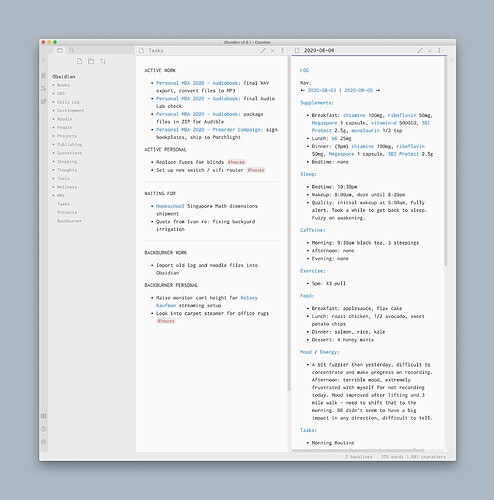494x500 pixels.
Task: Click the 2020-08-04 pane vertical scrollbar
Action: click(445, 161)
